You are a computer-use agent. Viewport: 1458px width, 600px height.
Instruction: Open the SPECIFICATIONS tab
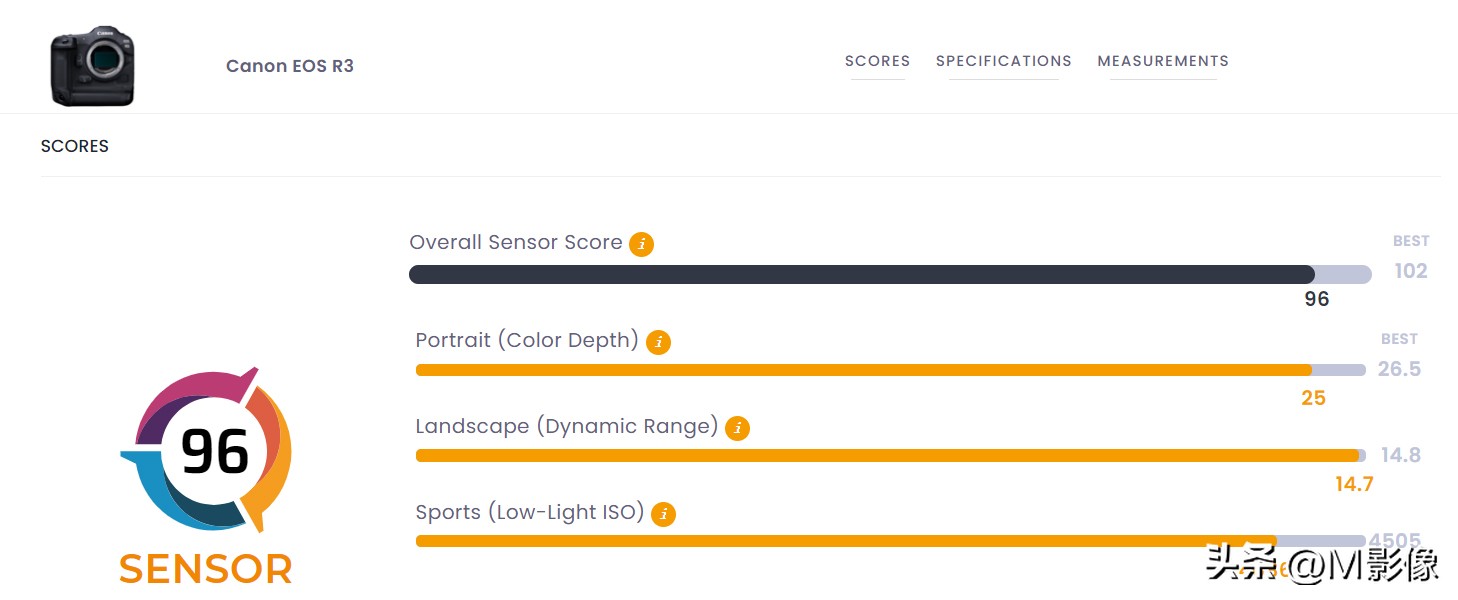click(1003, 61)
